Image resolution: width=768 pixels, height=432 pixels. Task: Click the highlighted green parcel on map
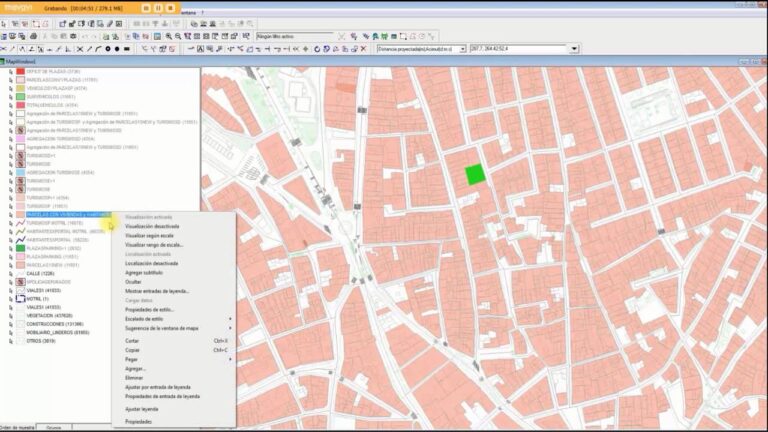475,174
